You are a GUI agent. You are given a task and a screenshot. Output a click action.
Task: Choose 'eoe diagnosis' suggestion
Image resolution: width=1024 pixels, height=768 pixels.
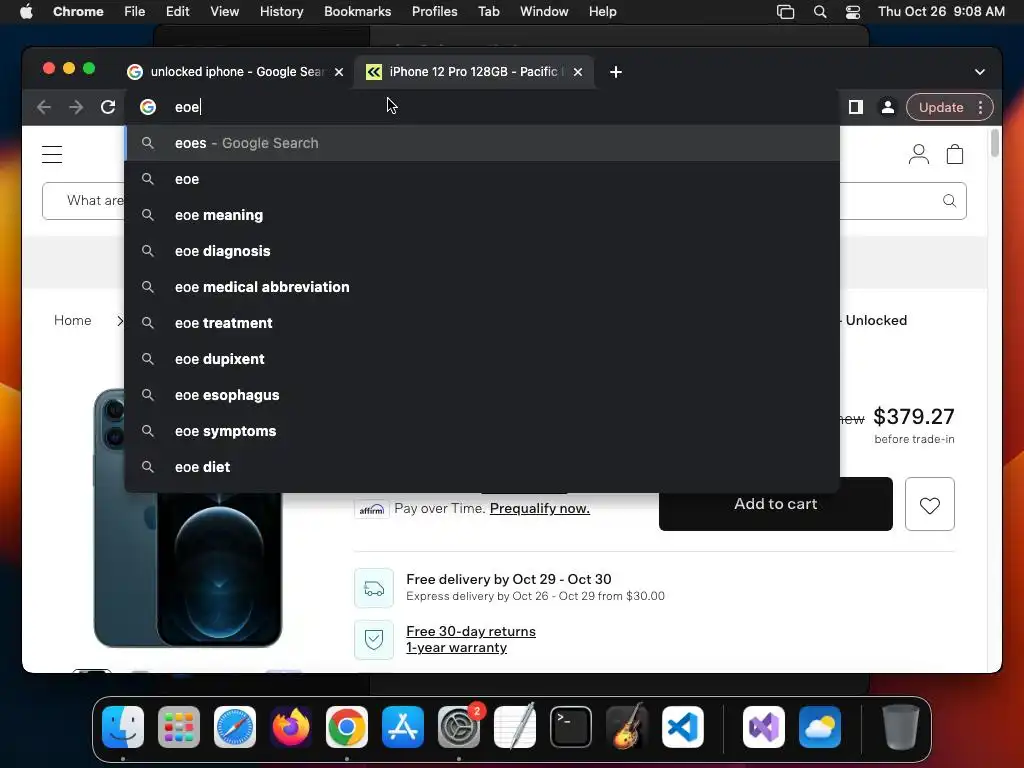click(482, 251)
